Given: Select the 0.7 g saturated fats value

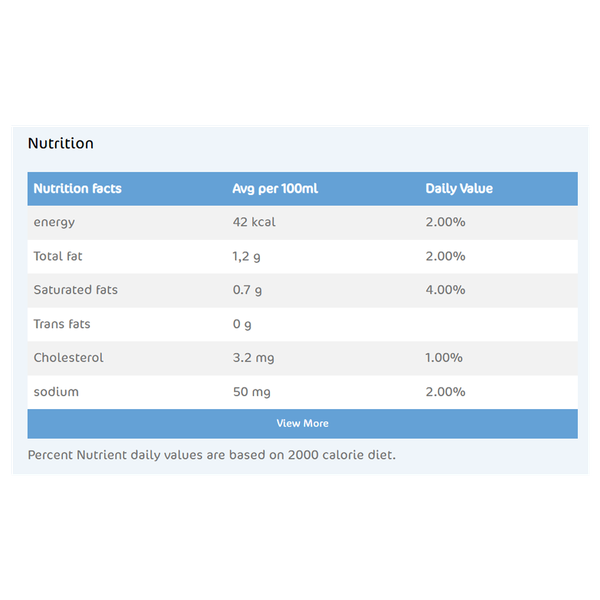Looking at the screenshot, I should 247,290.
